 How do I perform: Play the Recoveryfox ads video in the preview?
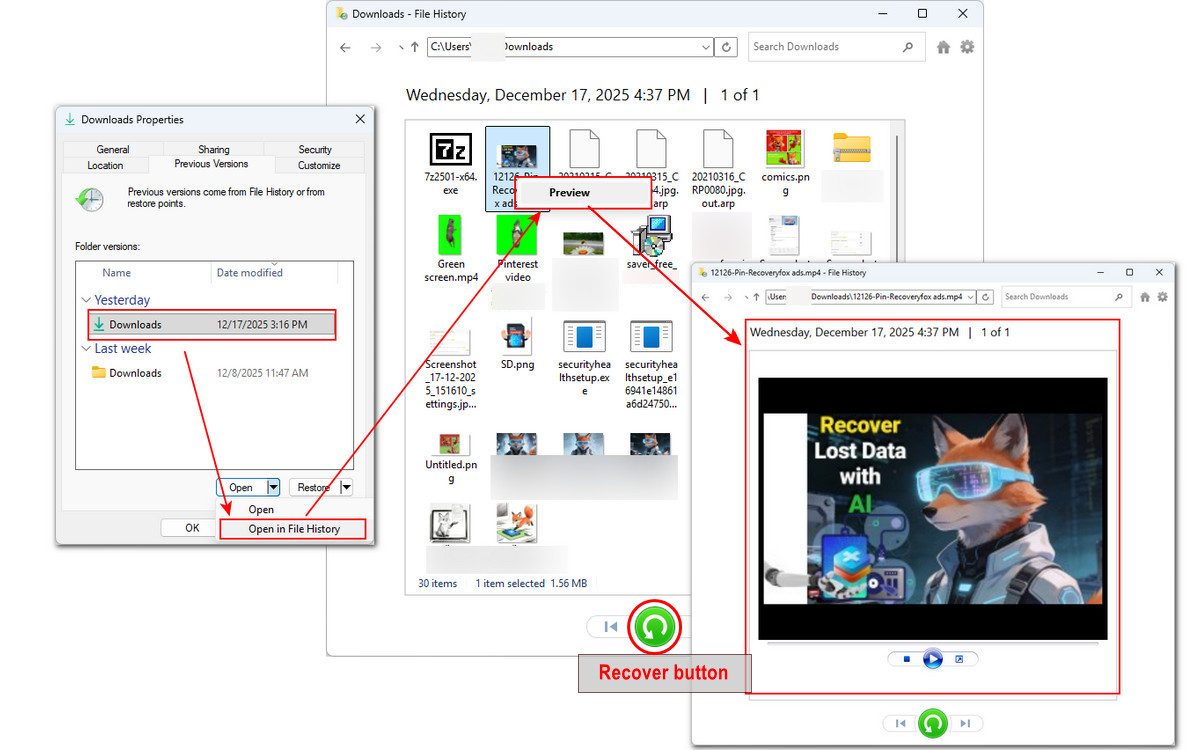(x=932, y=658)
